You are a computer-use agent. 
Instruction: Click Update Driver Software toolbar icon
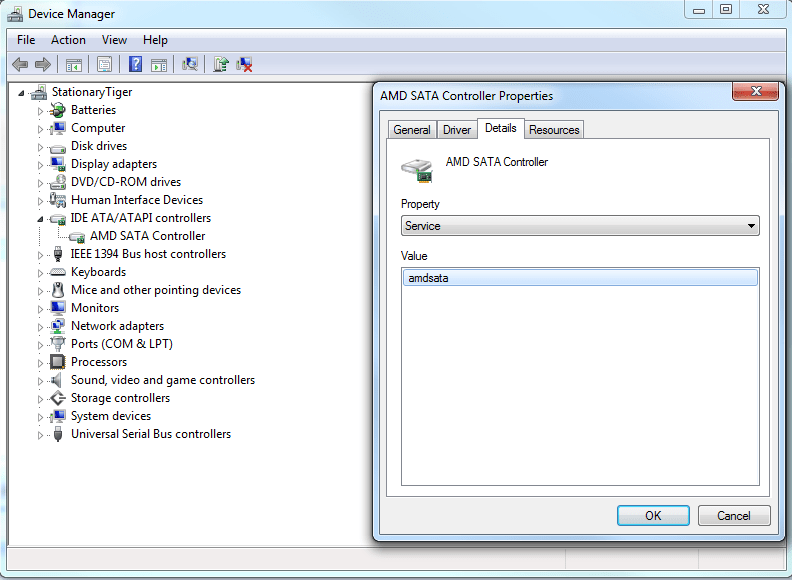221,64
